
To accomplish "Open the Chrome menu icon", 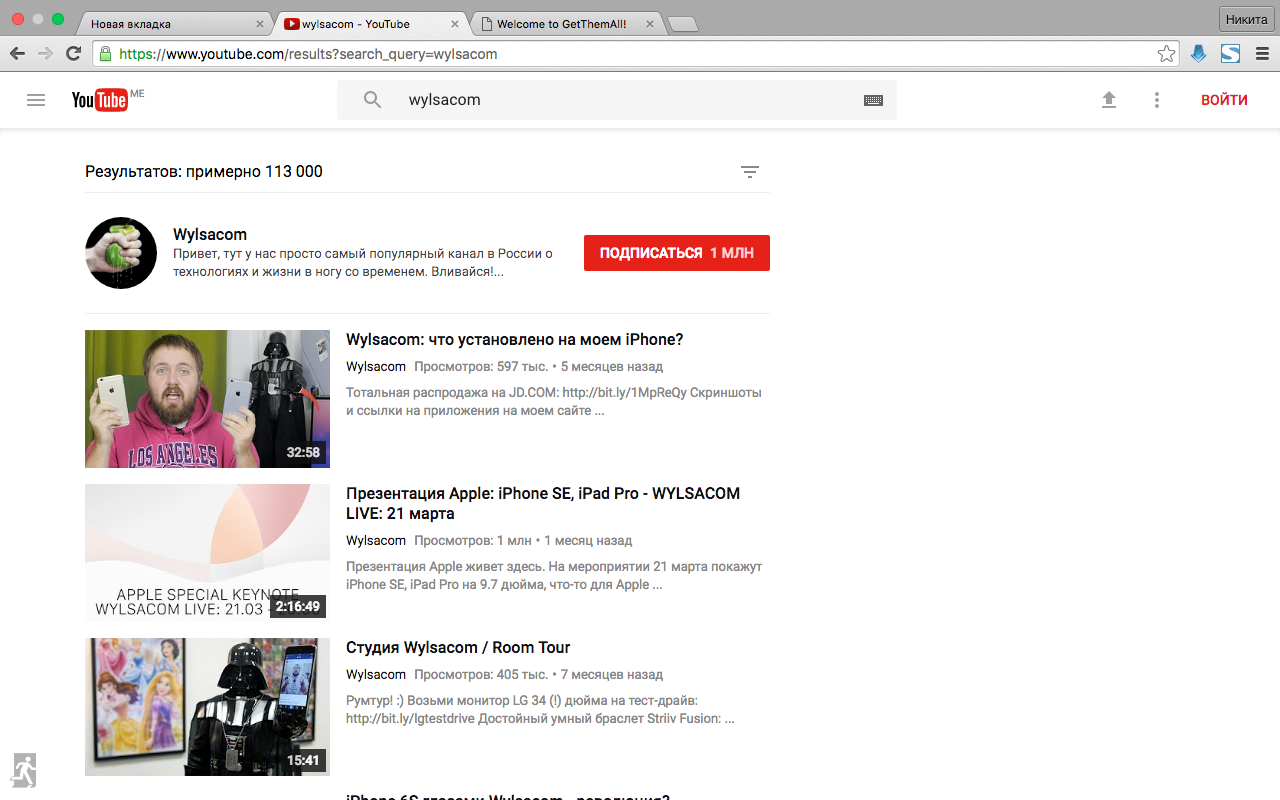I will pos(1262,54).
